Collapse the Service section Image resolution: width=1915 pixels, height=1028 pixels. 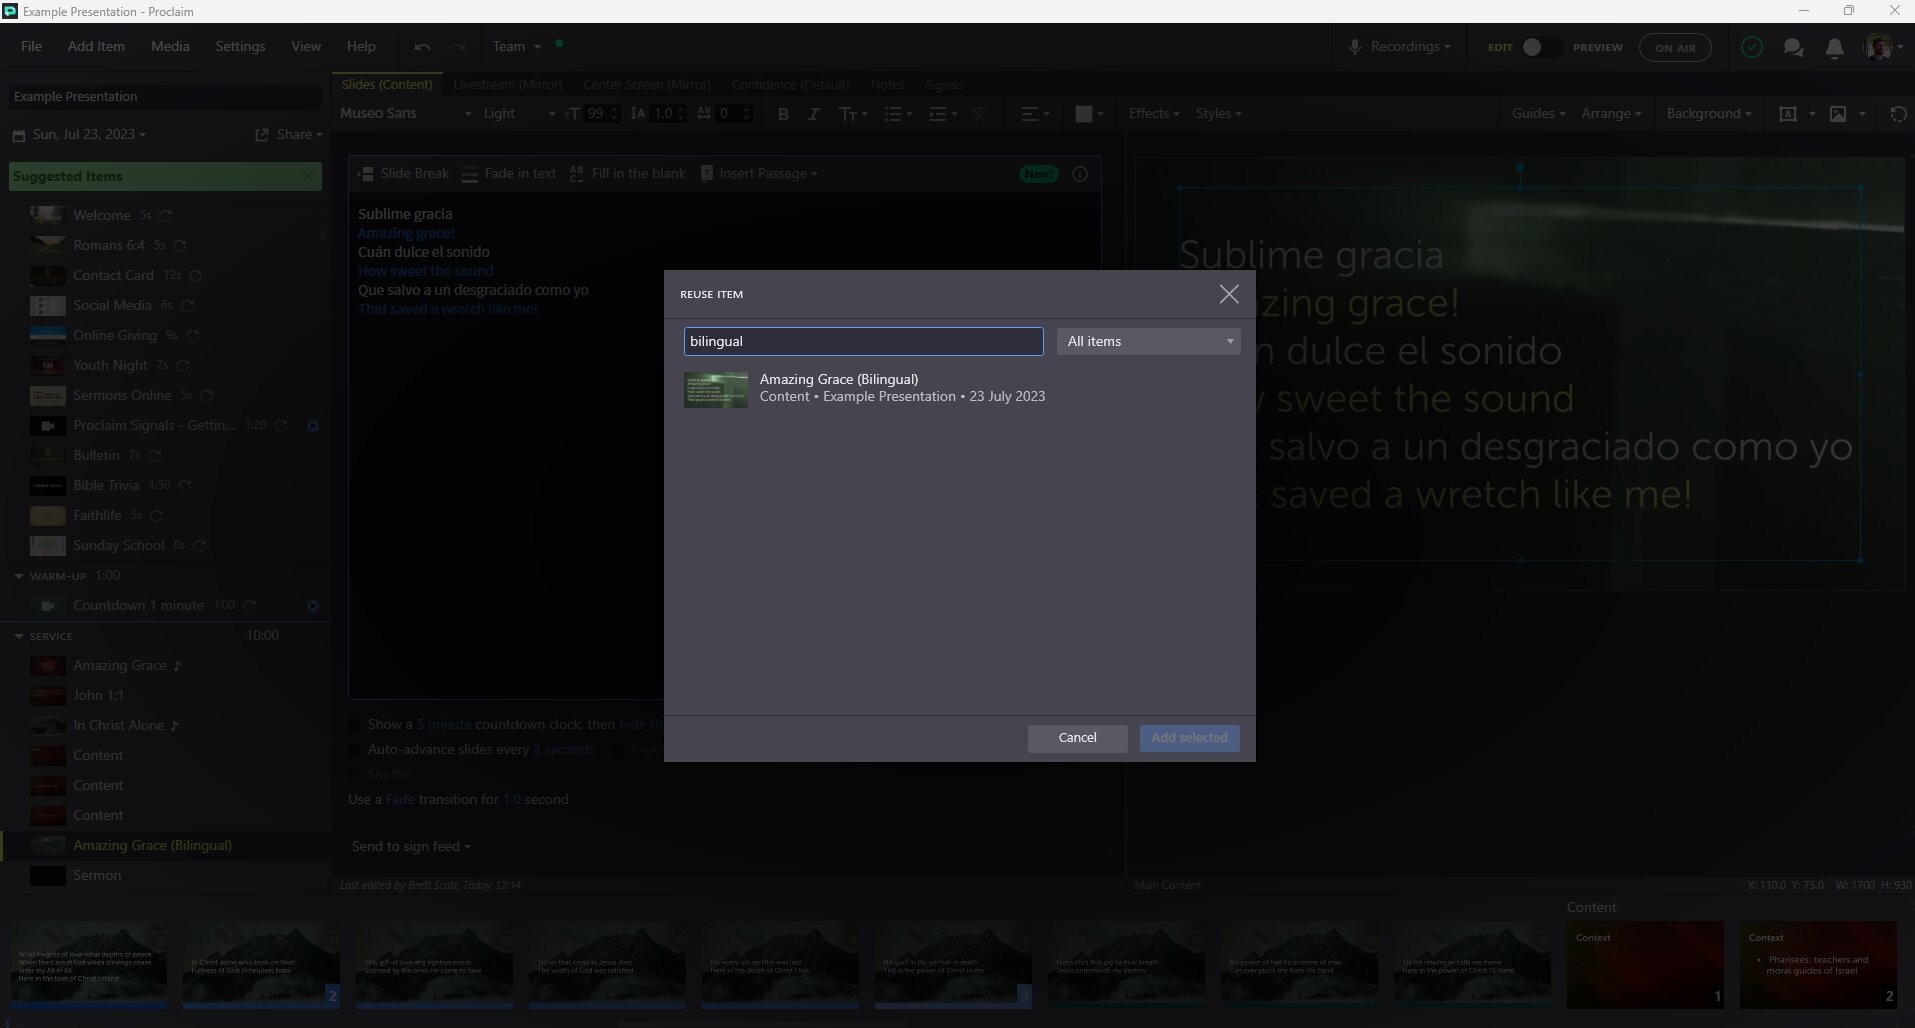click(x=19, y=636)
